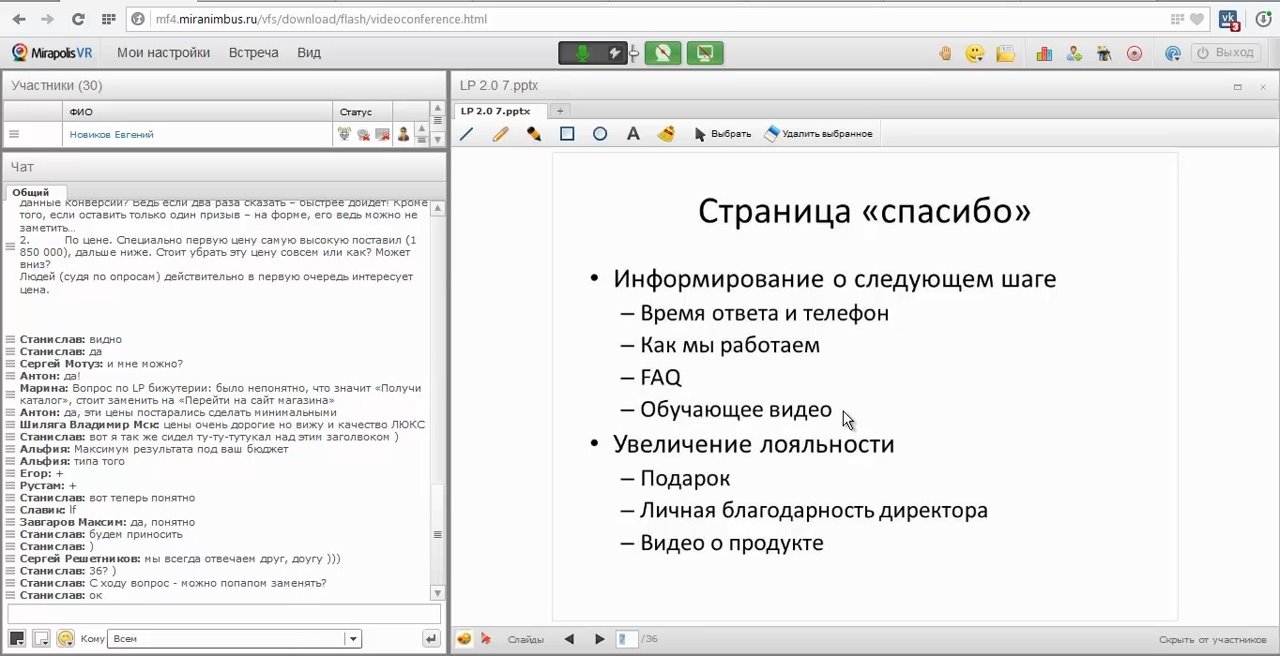The width and height of the screenshot is (1280, 656).
Task: Select the marker highlighter tool
Action: click(x=534, y=133)
